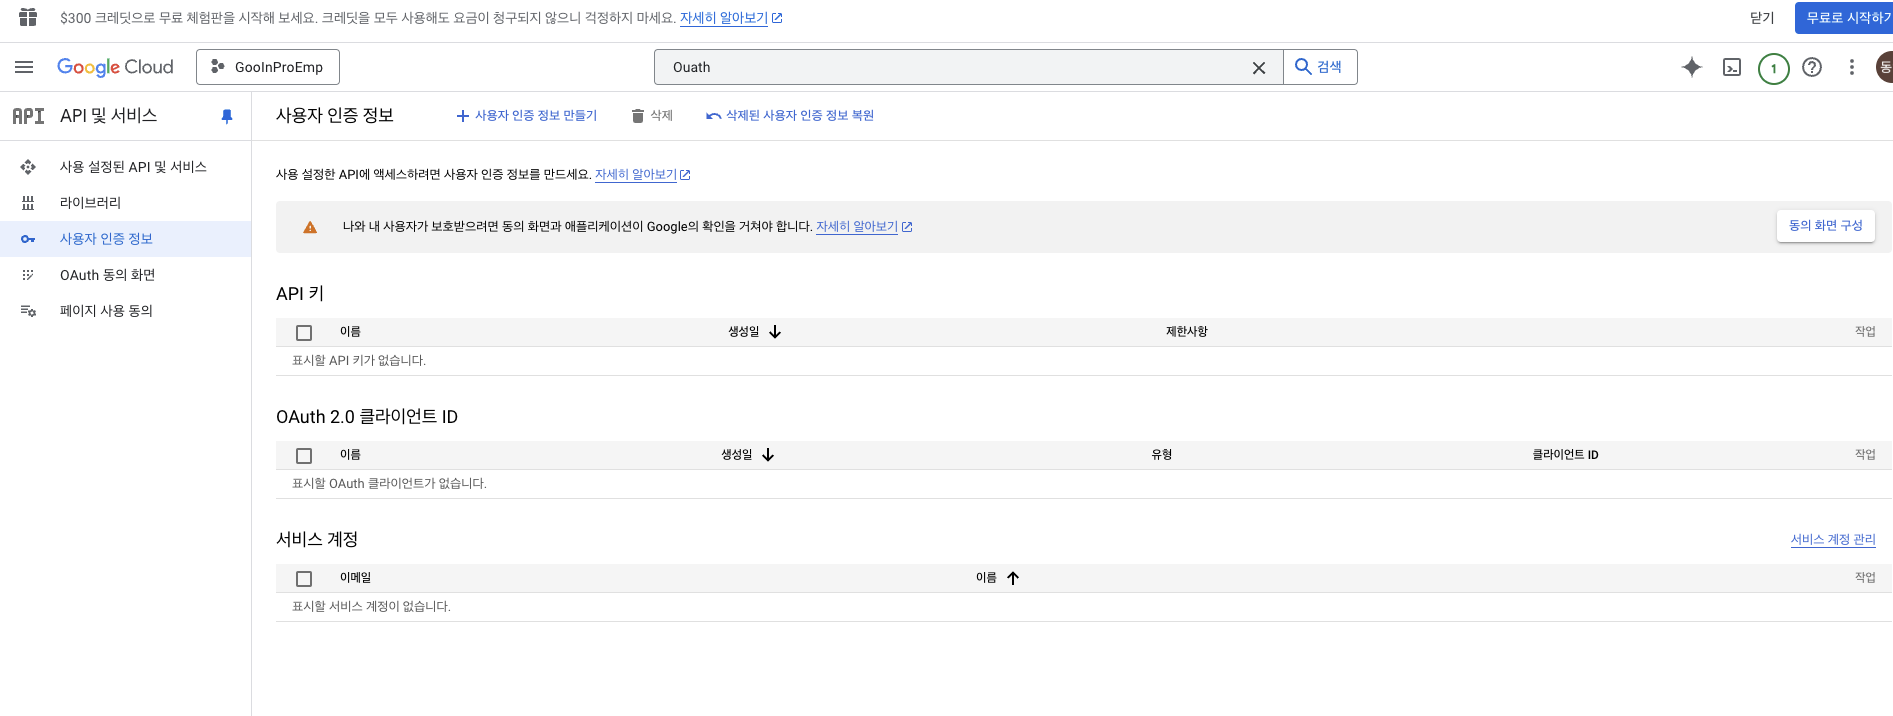Click the 검색 search button
This screenshot has height=716, width=1893.
point(1320,67)
